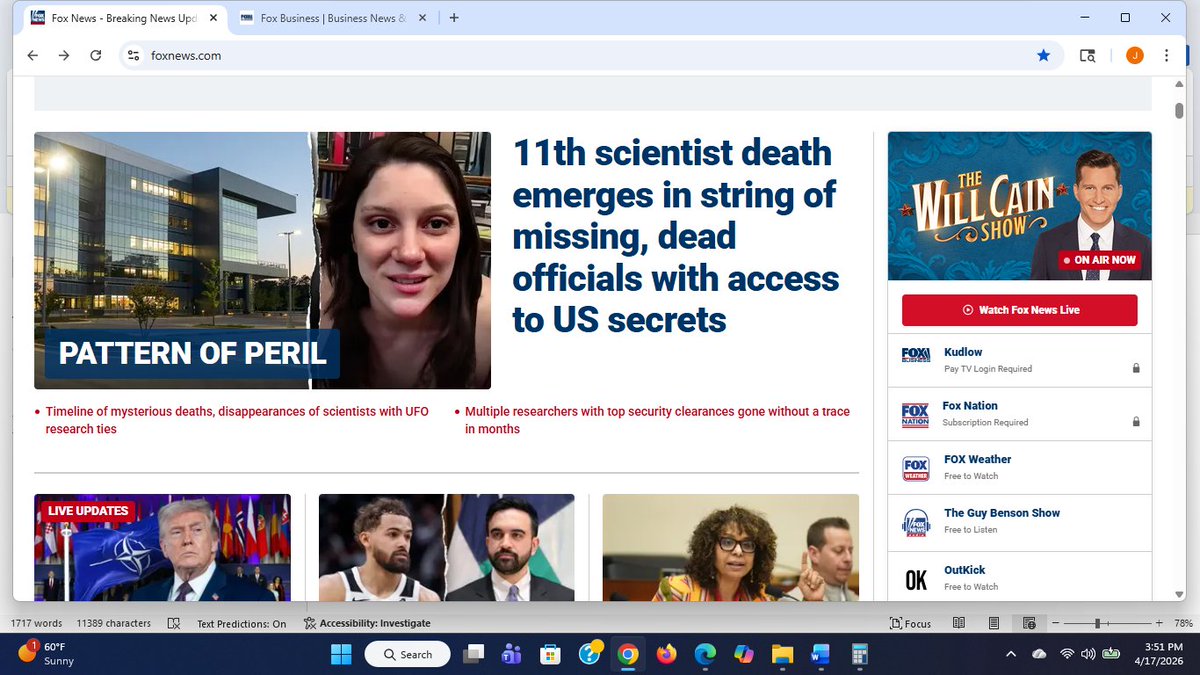Click the taskbar Search box
1200x675 pixels.
pos(407,654)
